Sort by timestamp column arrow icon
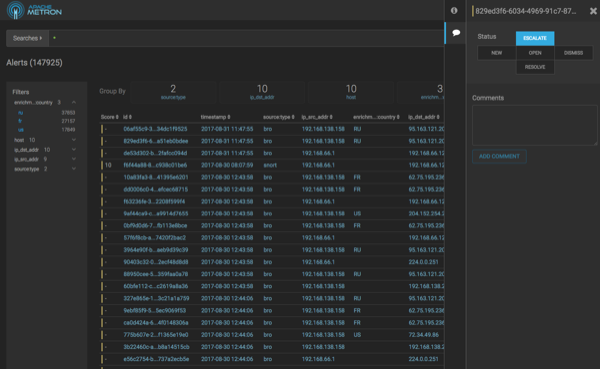This screenshot has width=600, height=369. 229,117
